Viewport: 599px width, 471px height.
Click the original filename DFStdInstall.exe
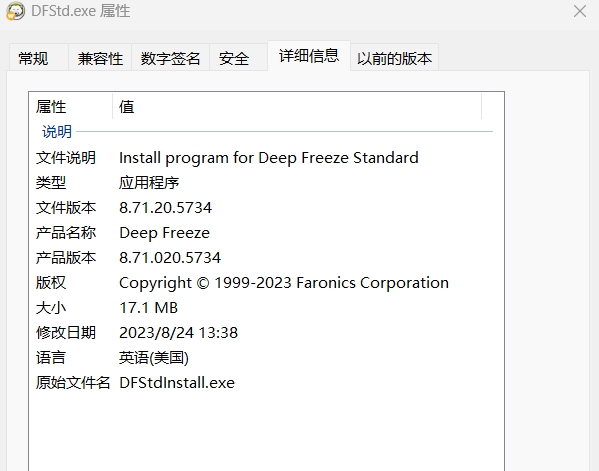[x=177, y=382]
